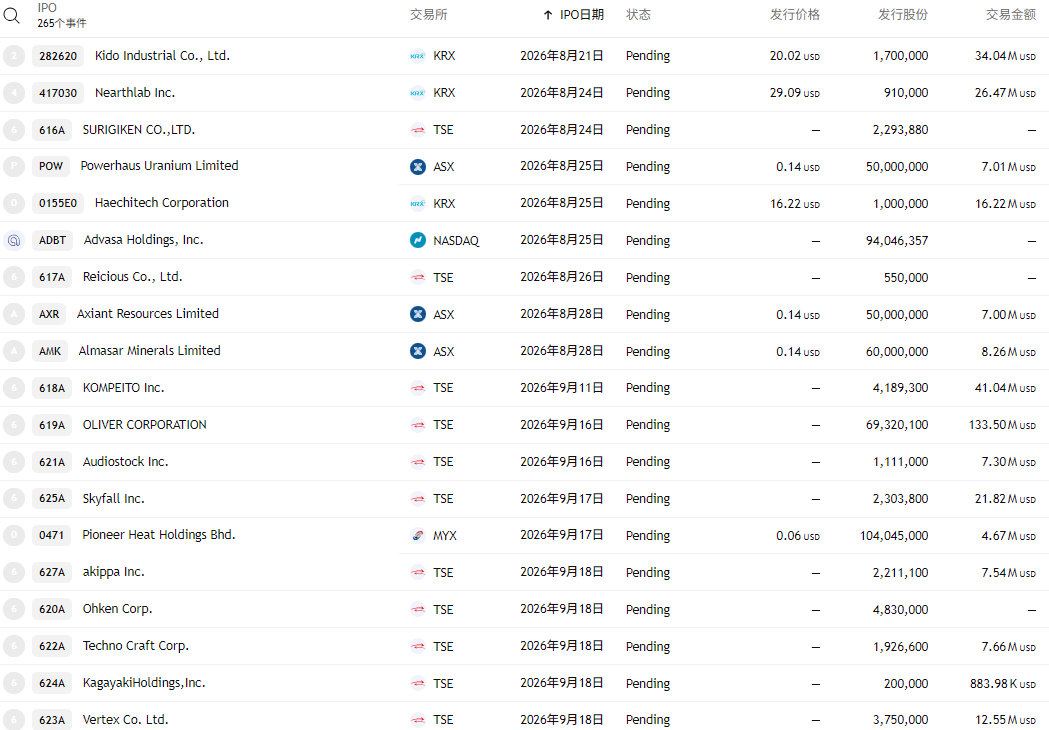Open Skyfall Inc. entry
The width and height of the screenshot is (1049, 730).
pos(114,498)
